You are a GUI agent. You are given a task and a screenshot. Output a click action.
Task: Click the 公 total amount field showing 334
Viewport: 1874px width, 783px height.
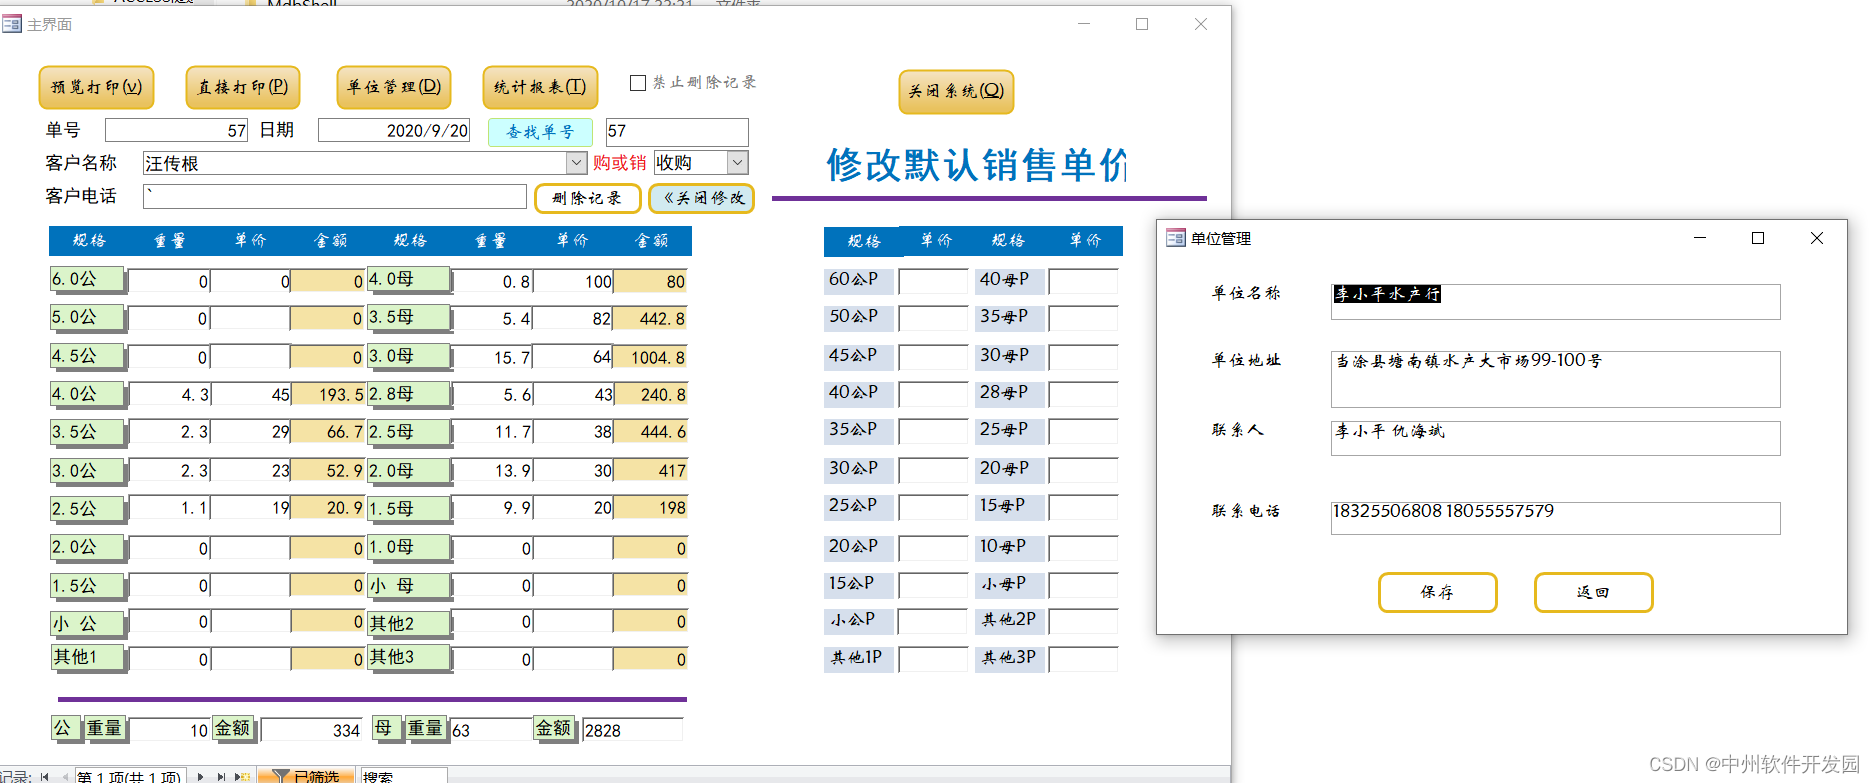point(311,730)
